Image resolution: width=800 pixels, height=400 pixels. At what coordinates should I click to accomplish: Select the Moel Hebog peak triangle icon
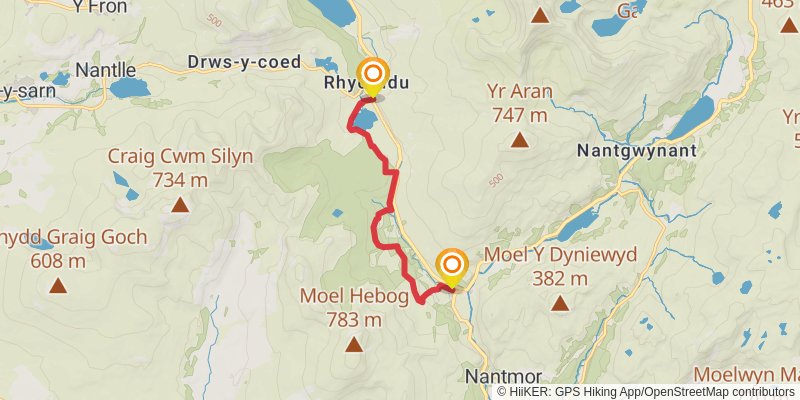pyautogui.click(x=354, y=345)
